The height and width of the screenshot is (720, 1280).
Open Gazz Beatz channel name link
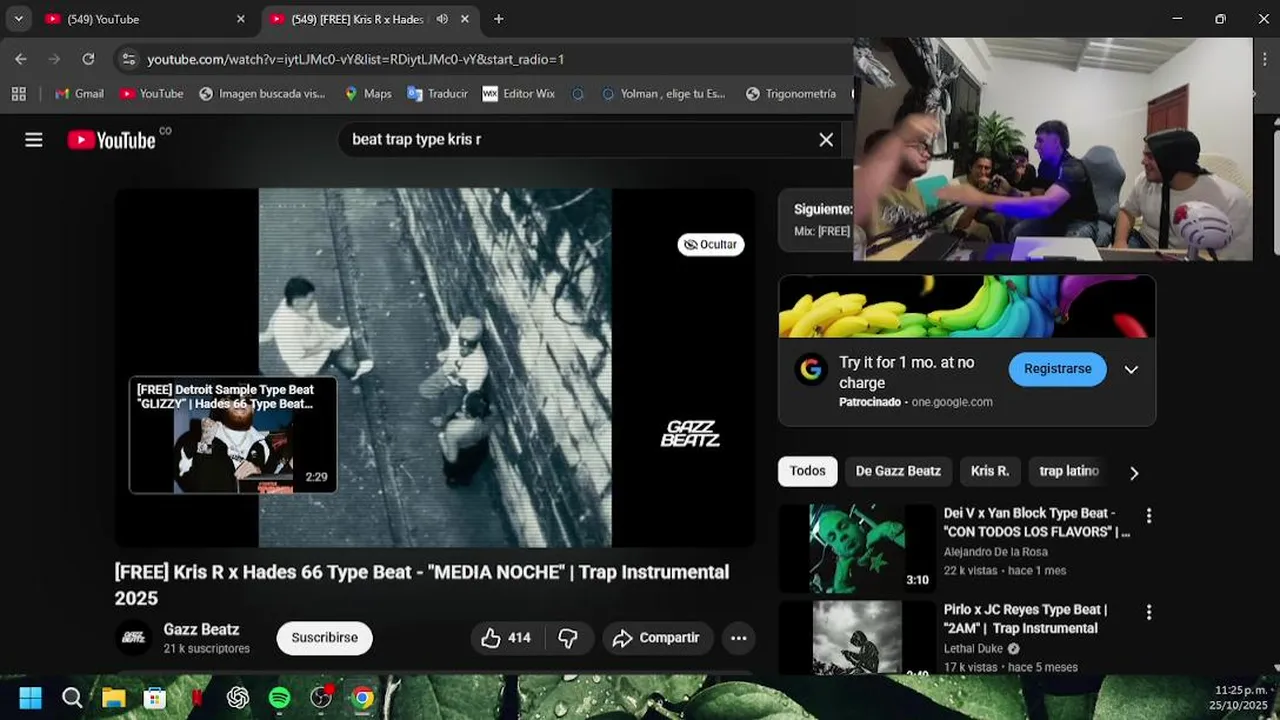(201, 630)
